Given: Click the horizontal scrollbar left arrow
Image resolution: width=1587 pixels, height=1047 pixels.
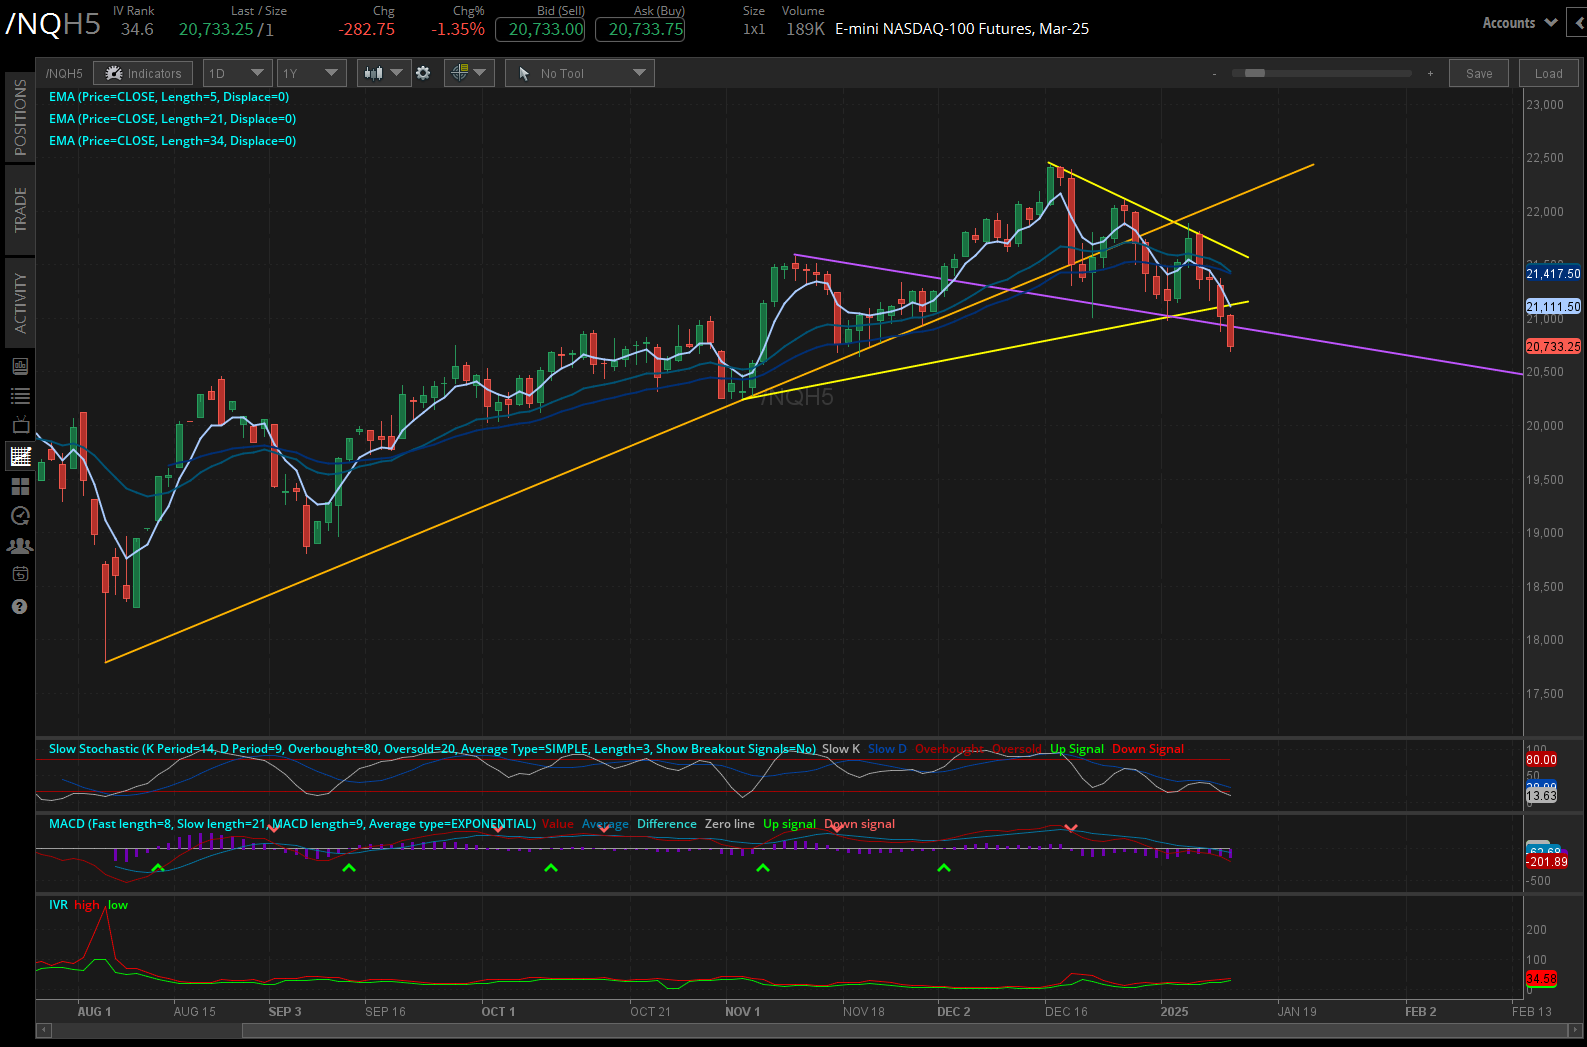Looking at the screenshot, I should point(43,1030).
